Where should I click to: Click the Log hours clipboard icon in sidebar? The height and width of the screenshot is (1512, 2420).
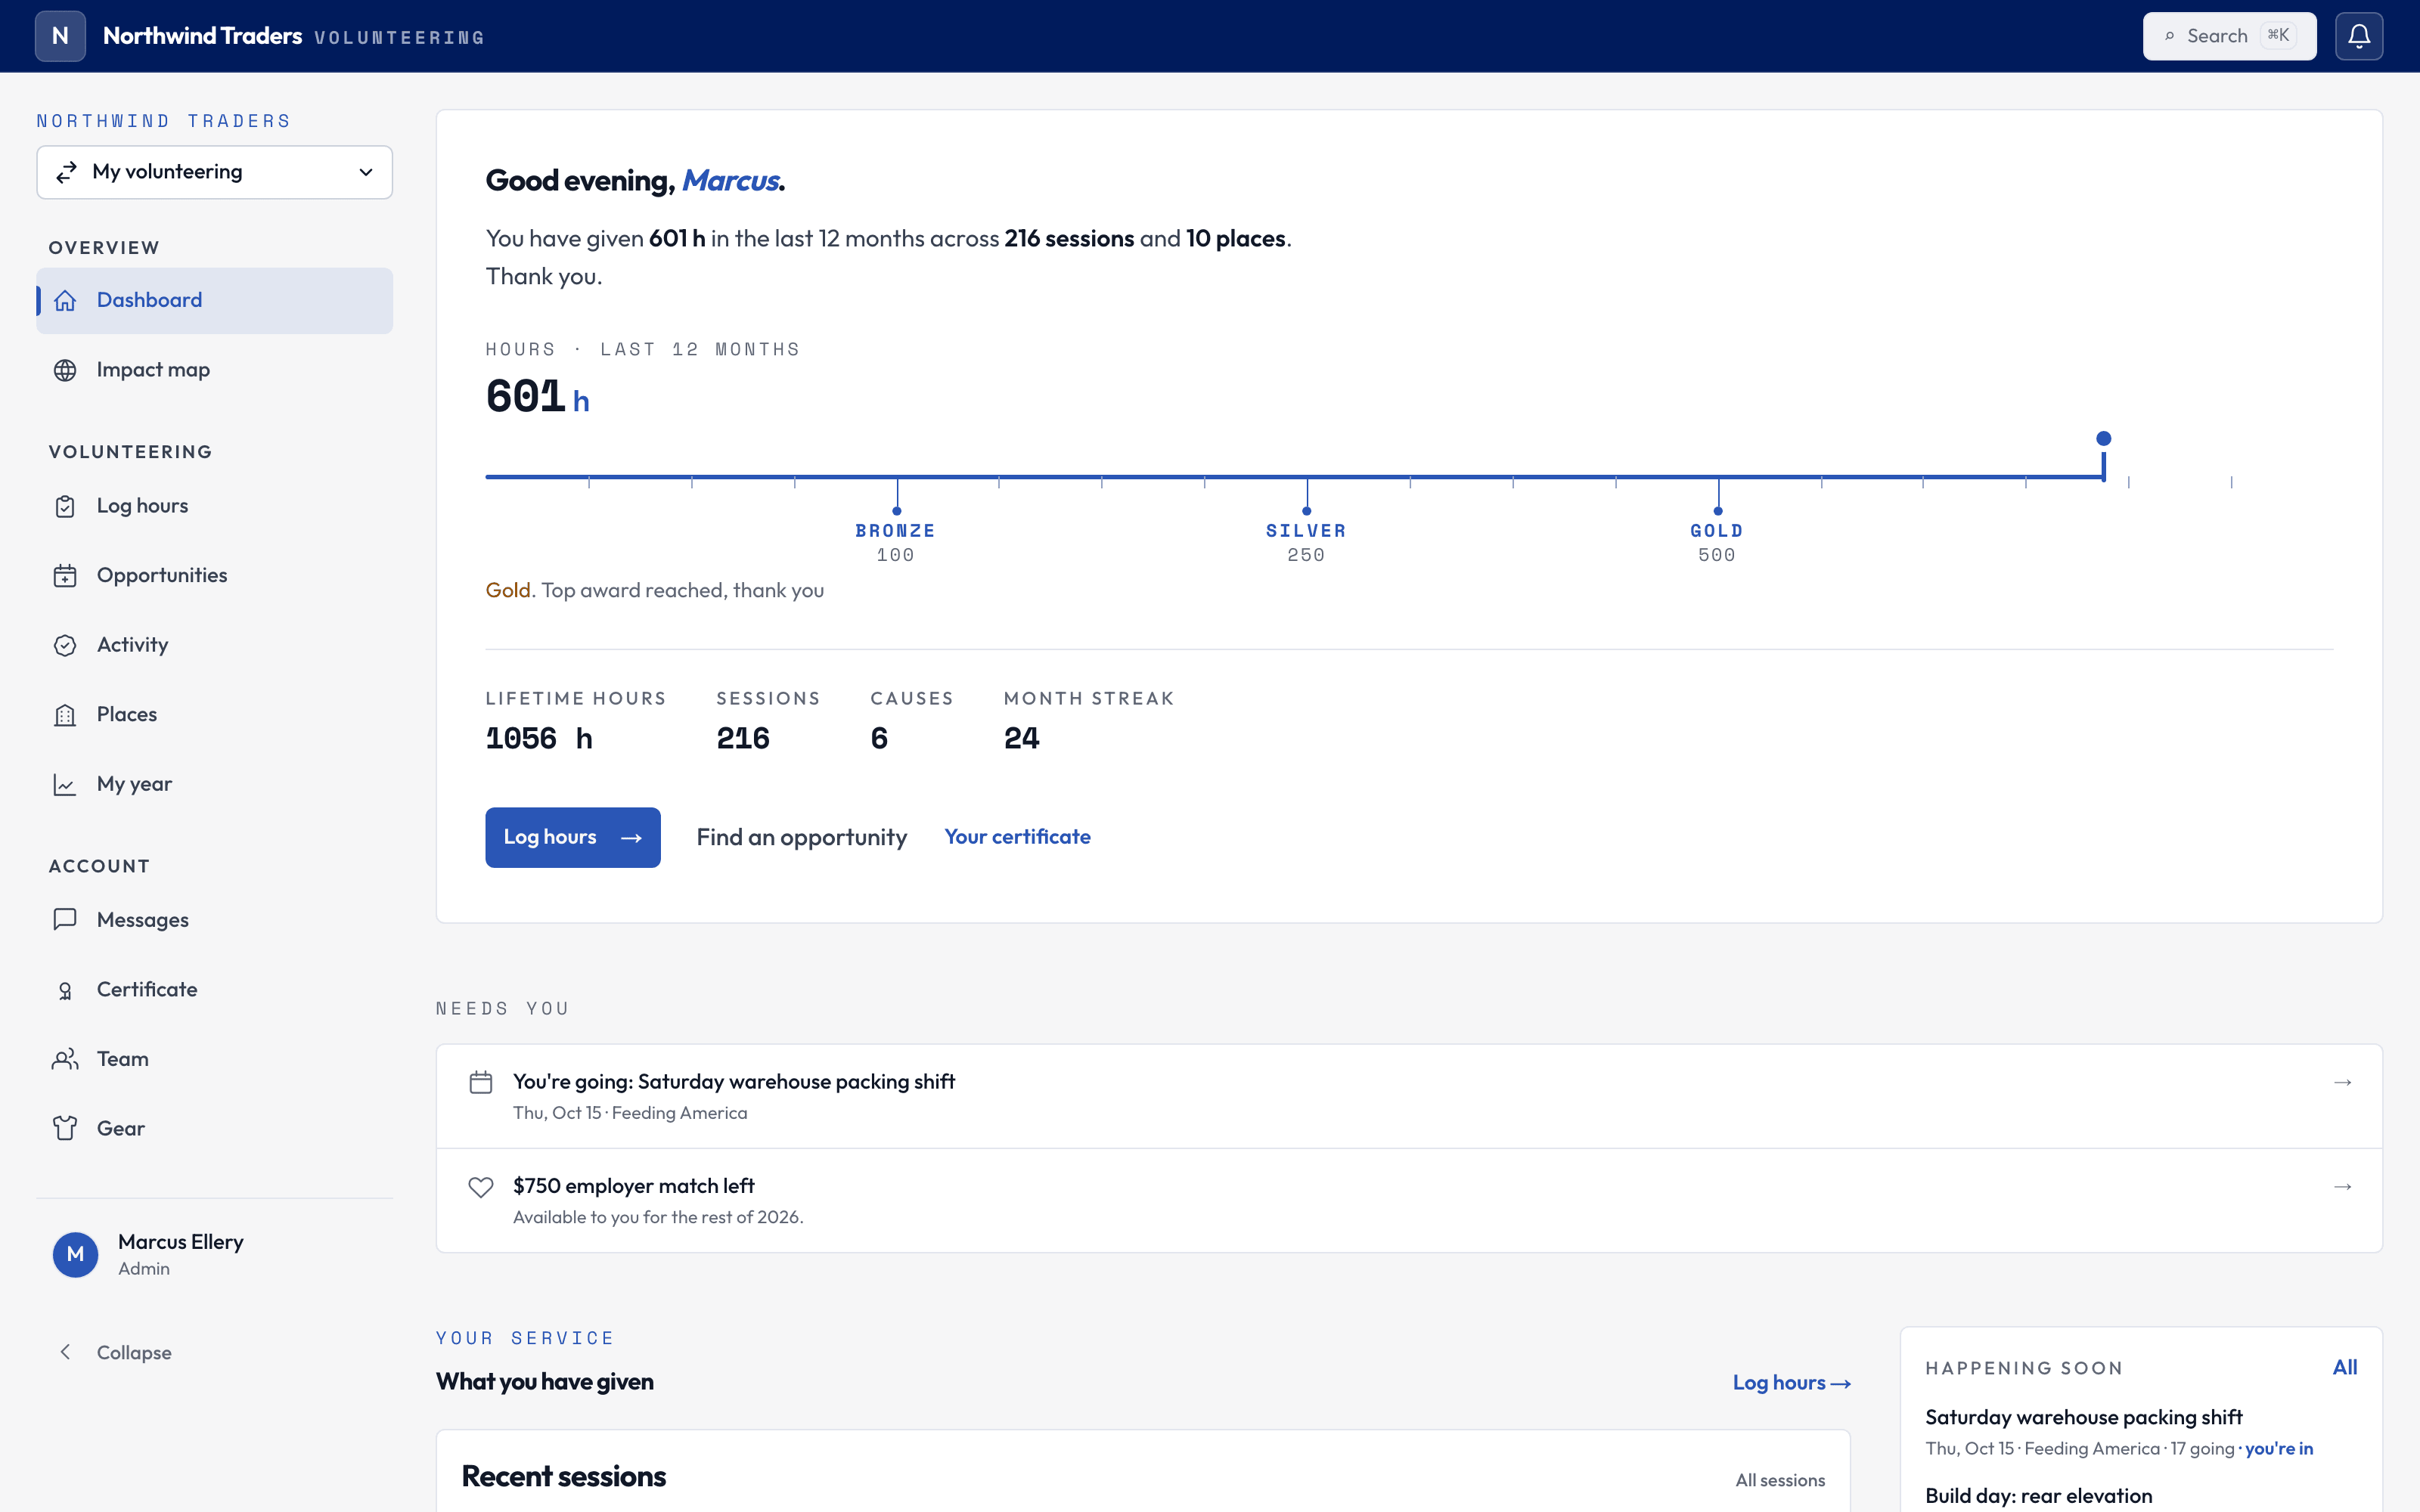tap(65, 506)
